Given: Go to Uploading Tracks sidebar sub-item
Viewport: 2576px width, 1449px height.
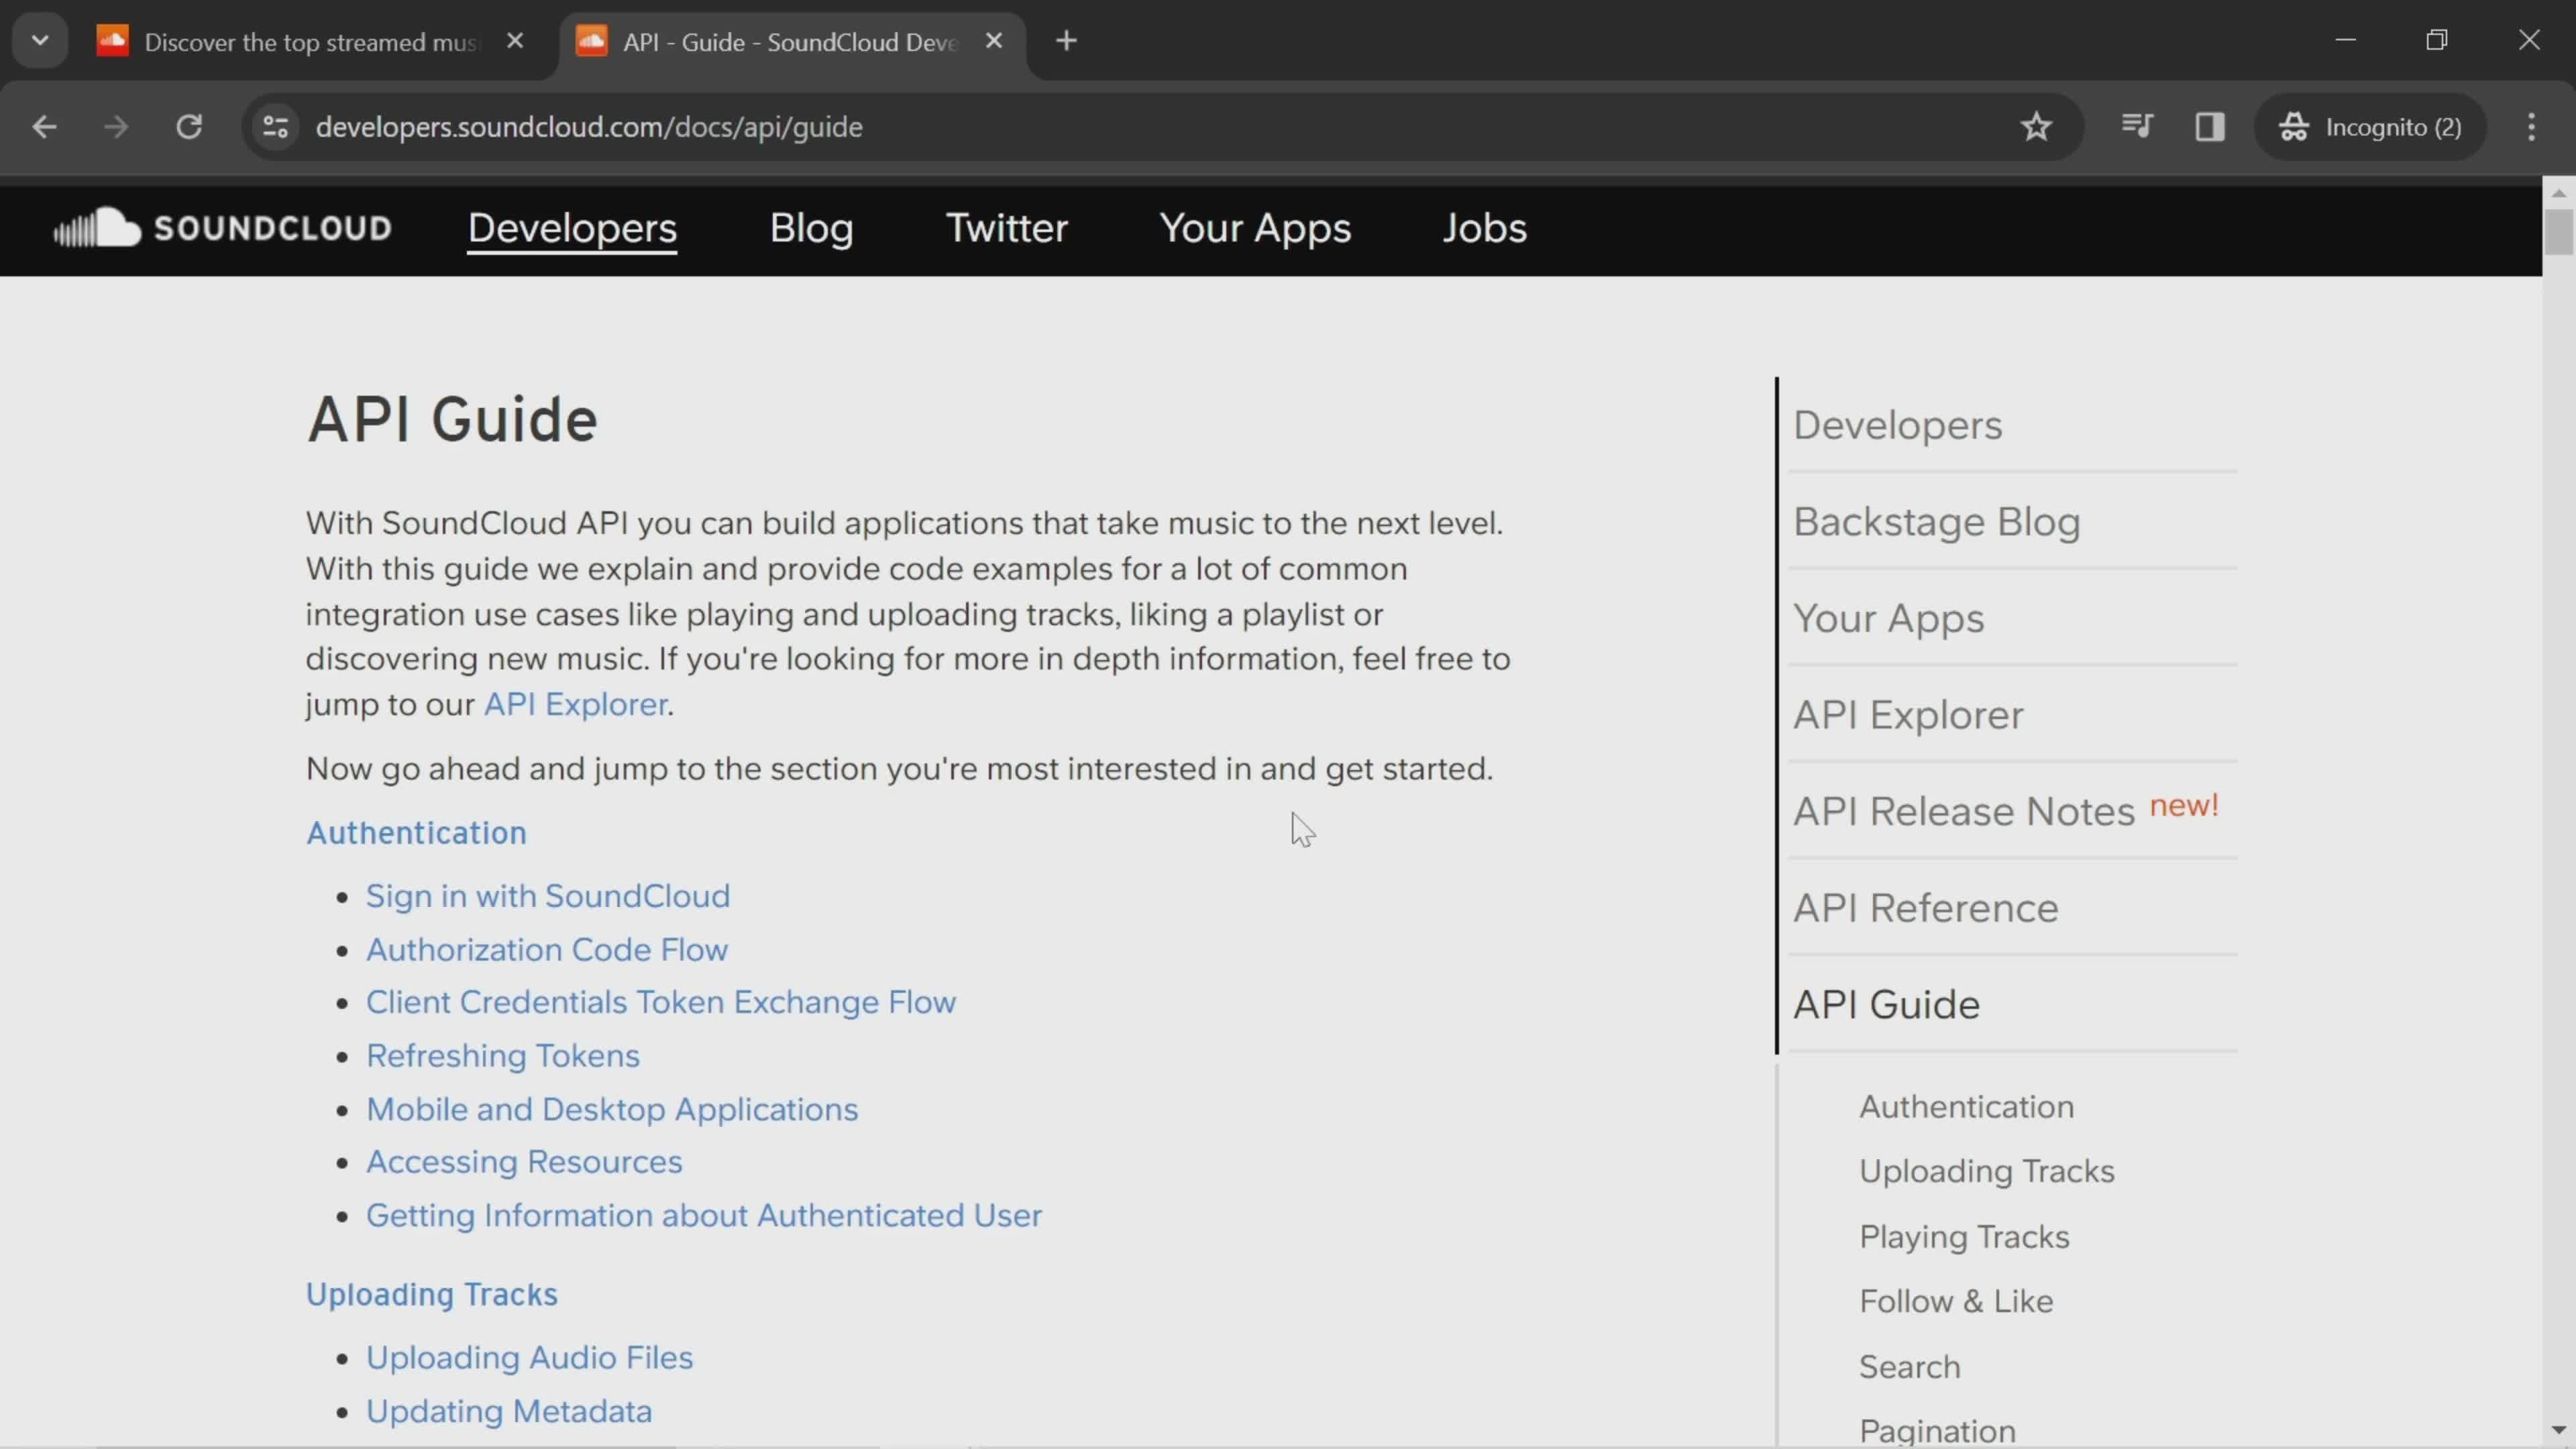Looking at the screenshot, I should 1986,1171.
